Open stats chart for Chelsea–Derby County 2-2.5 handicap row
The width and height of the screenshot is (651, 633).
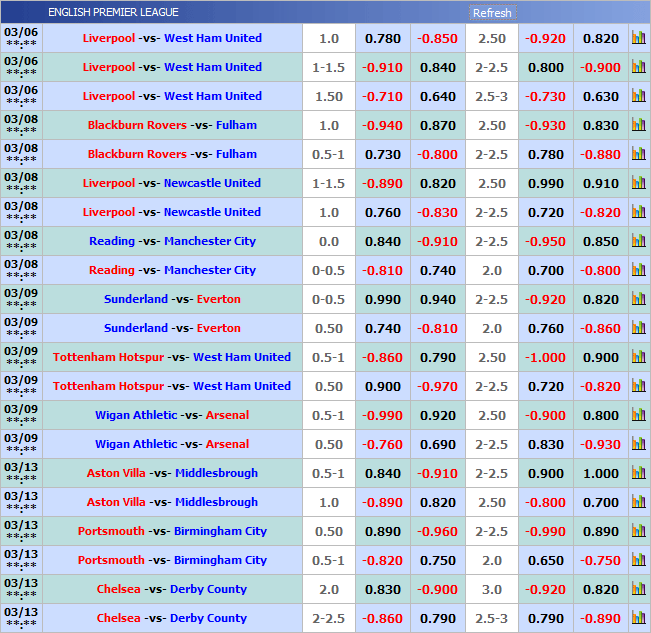639,618
